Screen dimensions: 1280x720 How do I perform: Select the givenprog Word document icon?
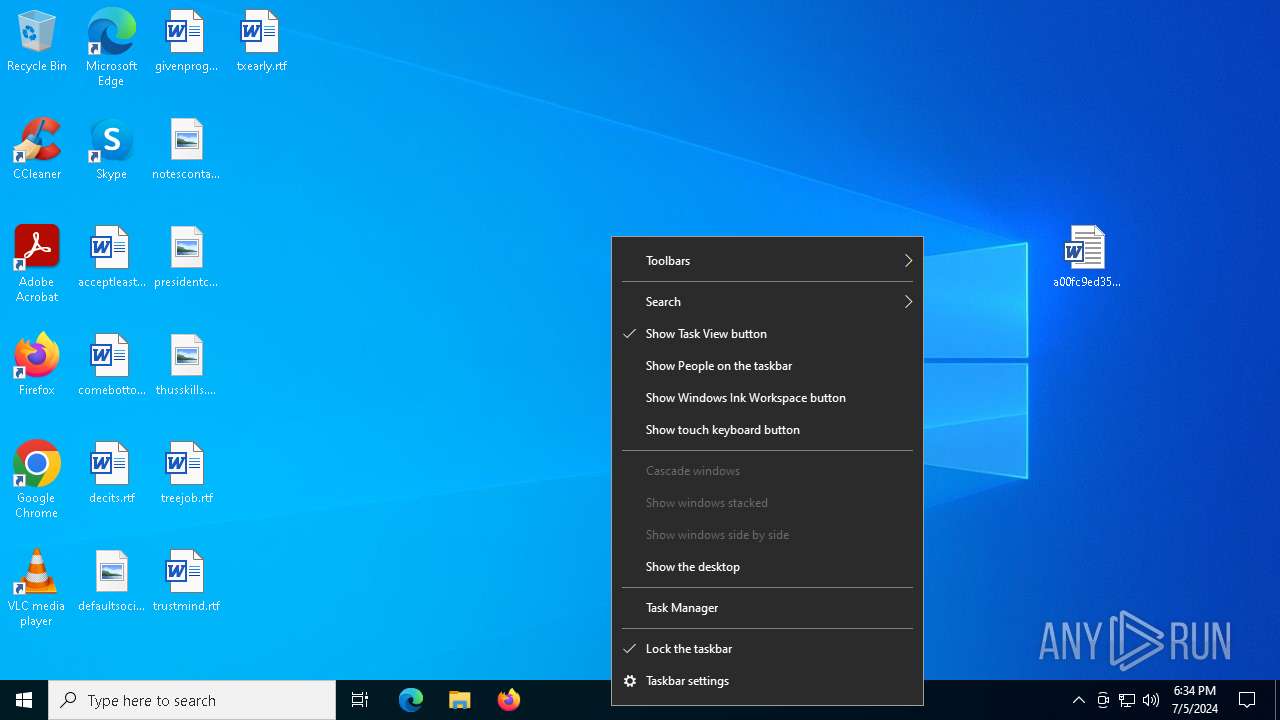[x=186, y=41]
